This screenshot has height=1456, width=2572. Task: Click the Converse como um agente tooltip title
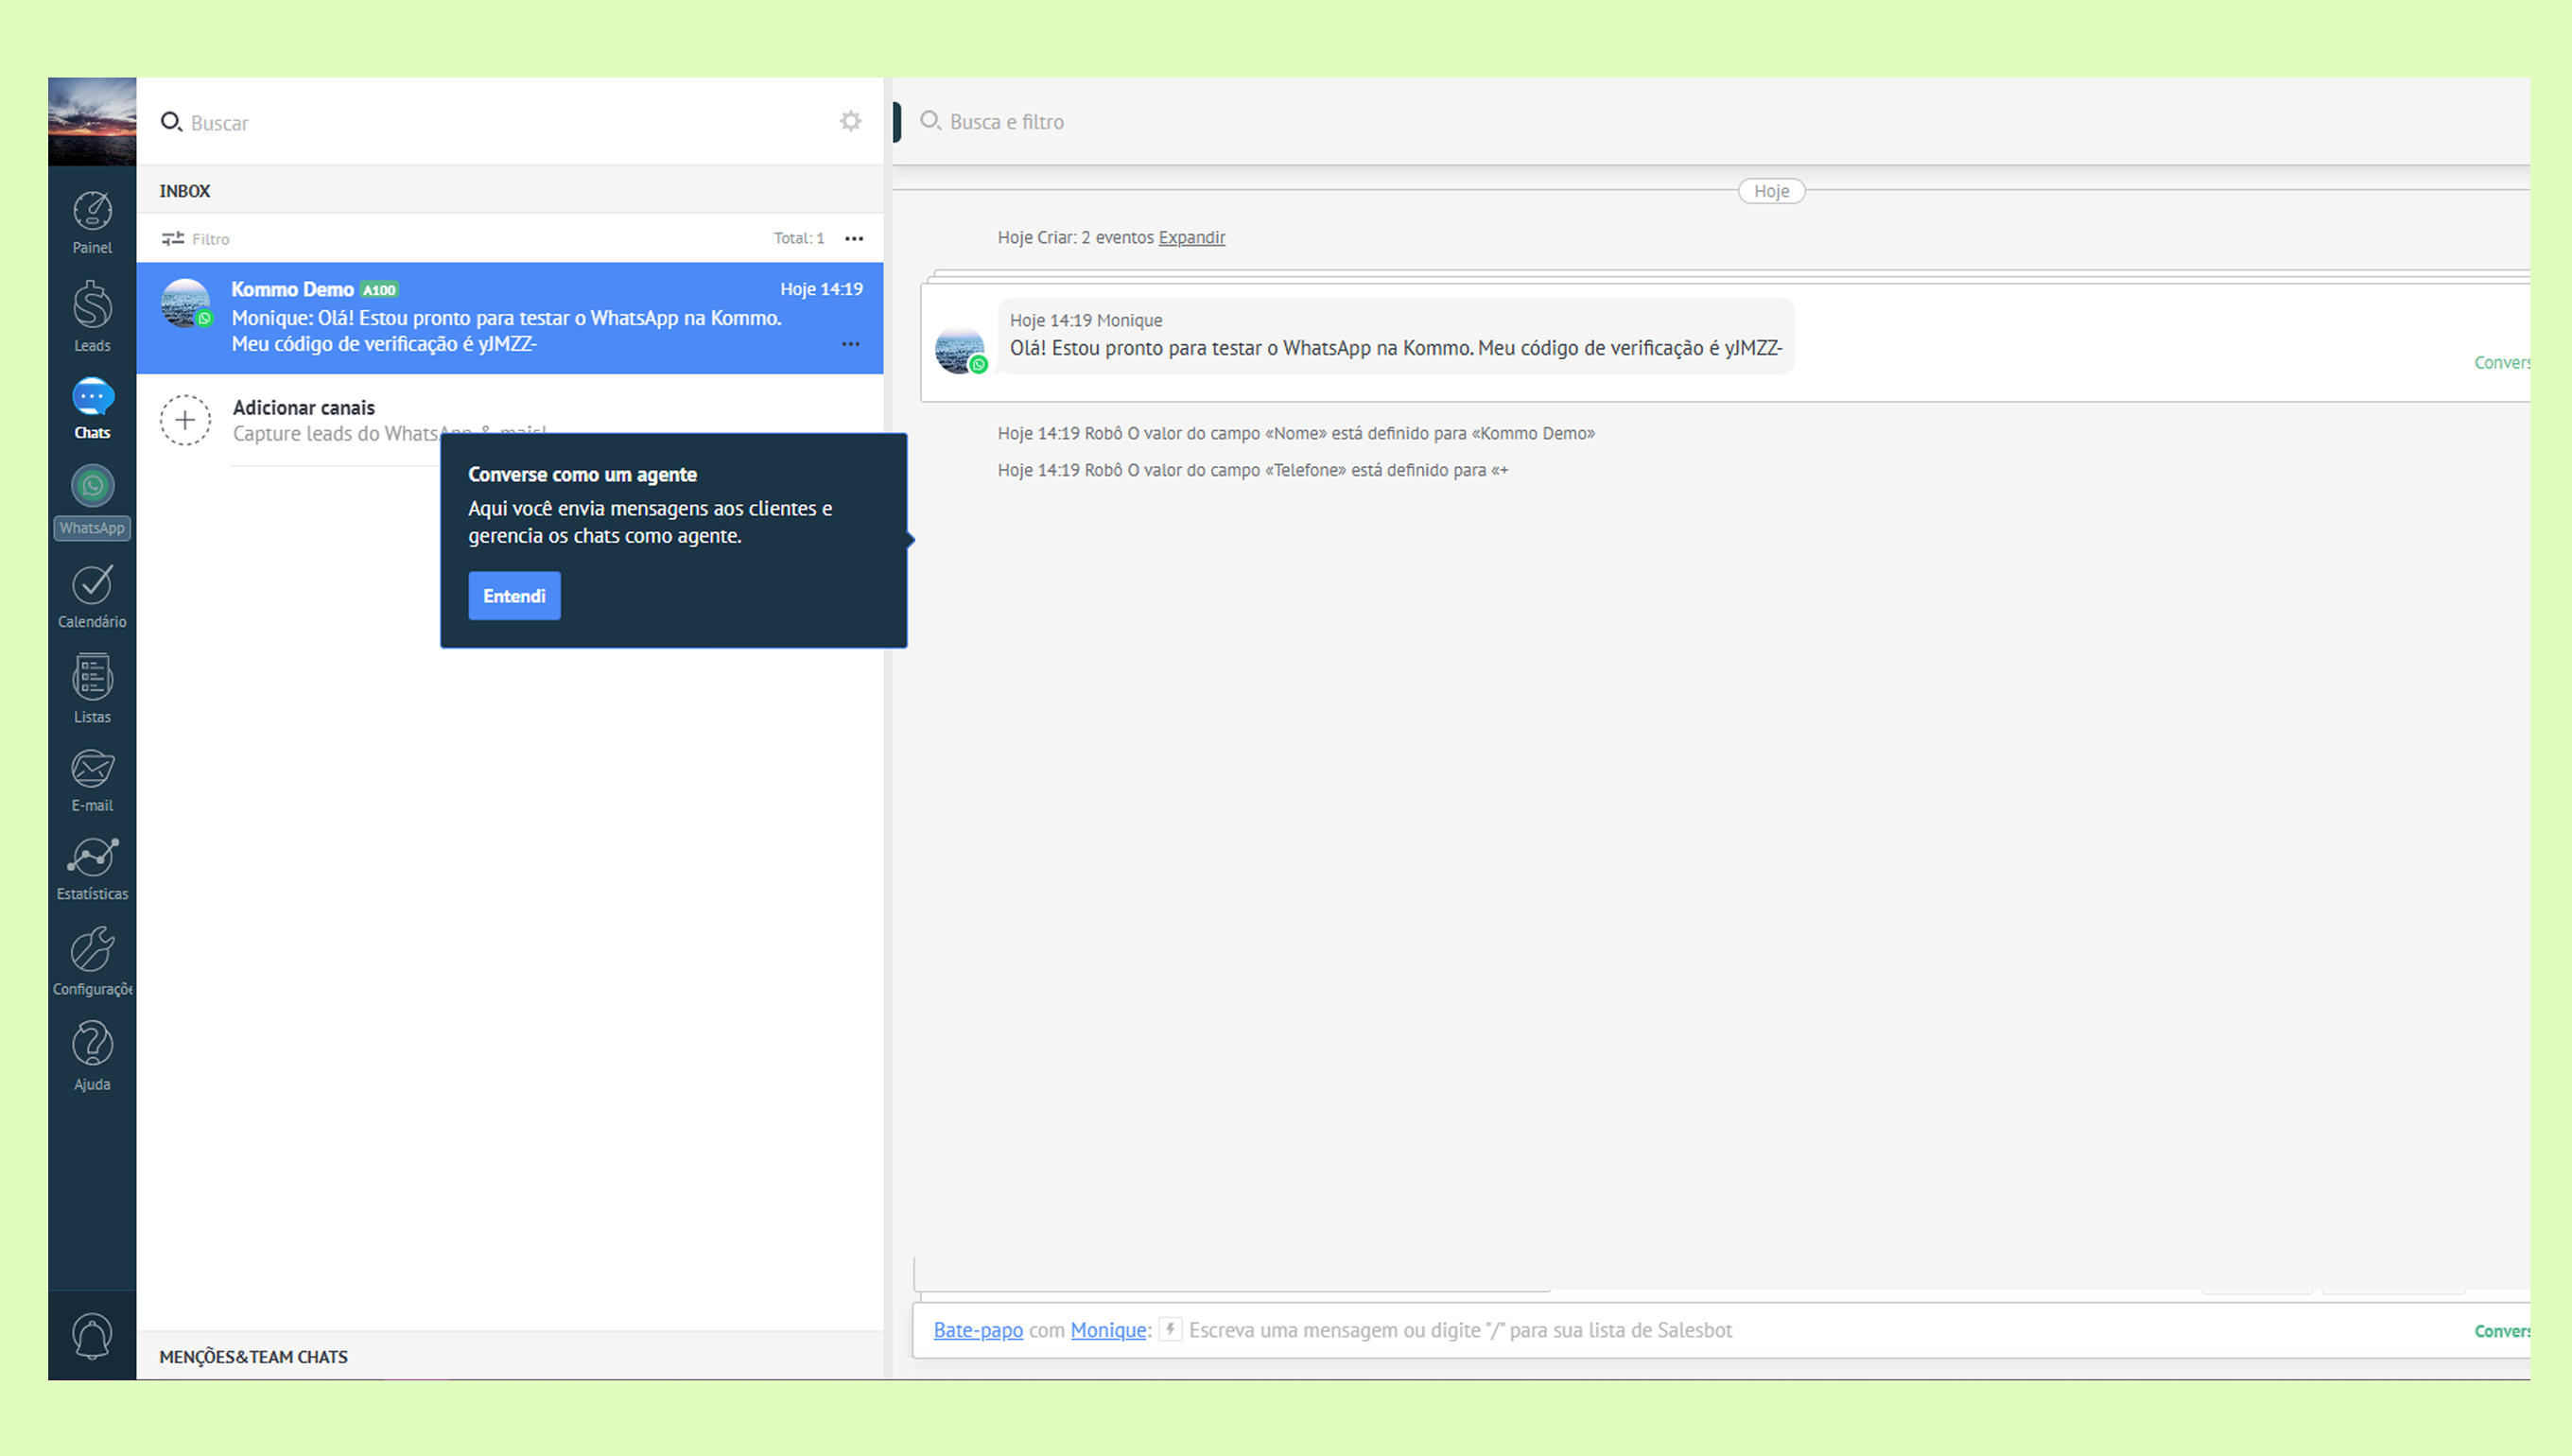(x=582, y=475)
